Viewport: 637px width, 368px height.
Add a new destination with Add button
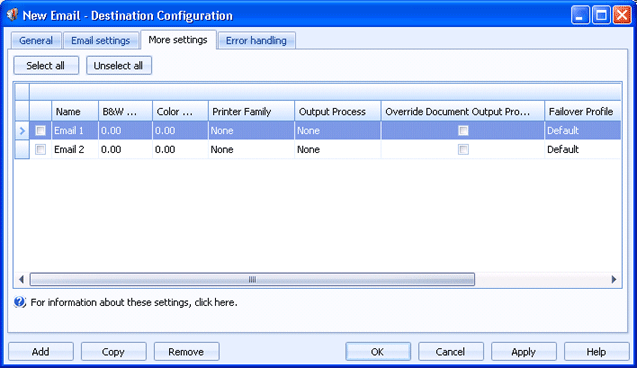click(41, 351)
